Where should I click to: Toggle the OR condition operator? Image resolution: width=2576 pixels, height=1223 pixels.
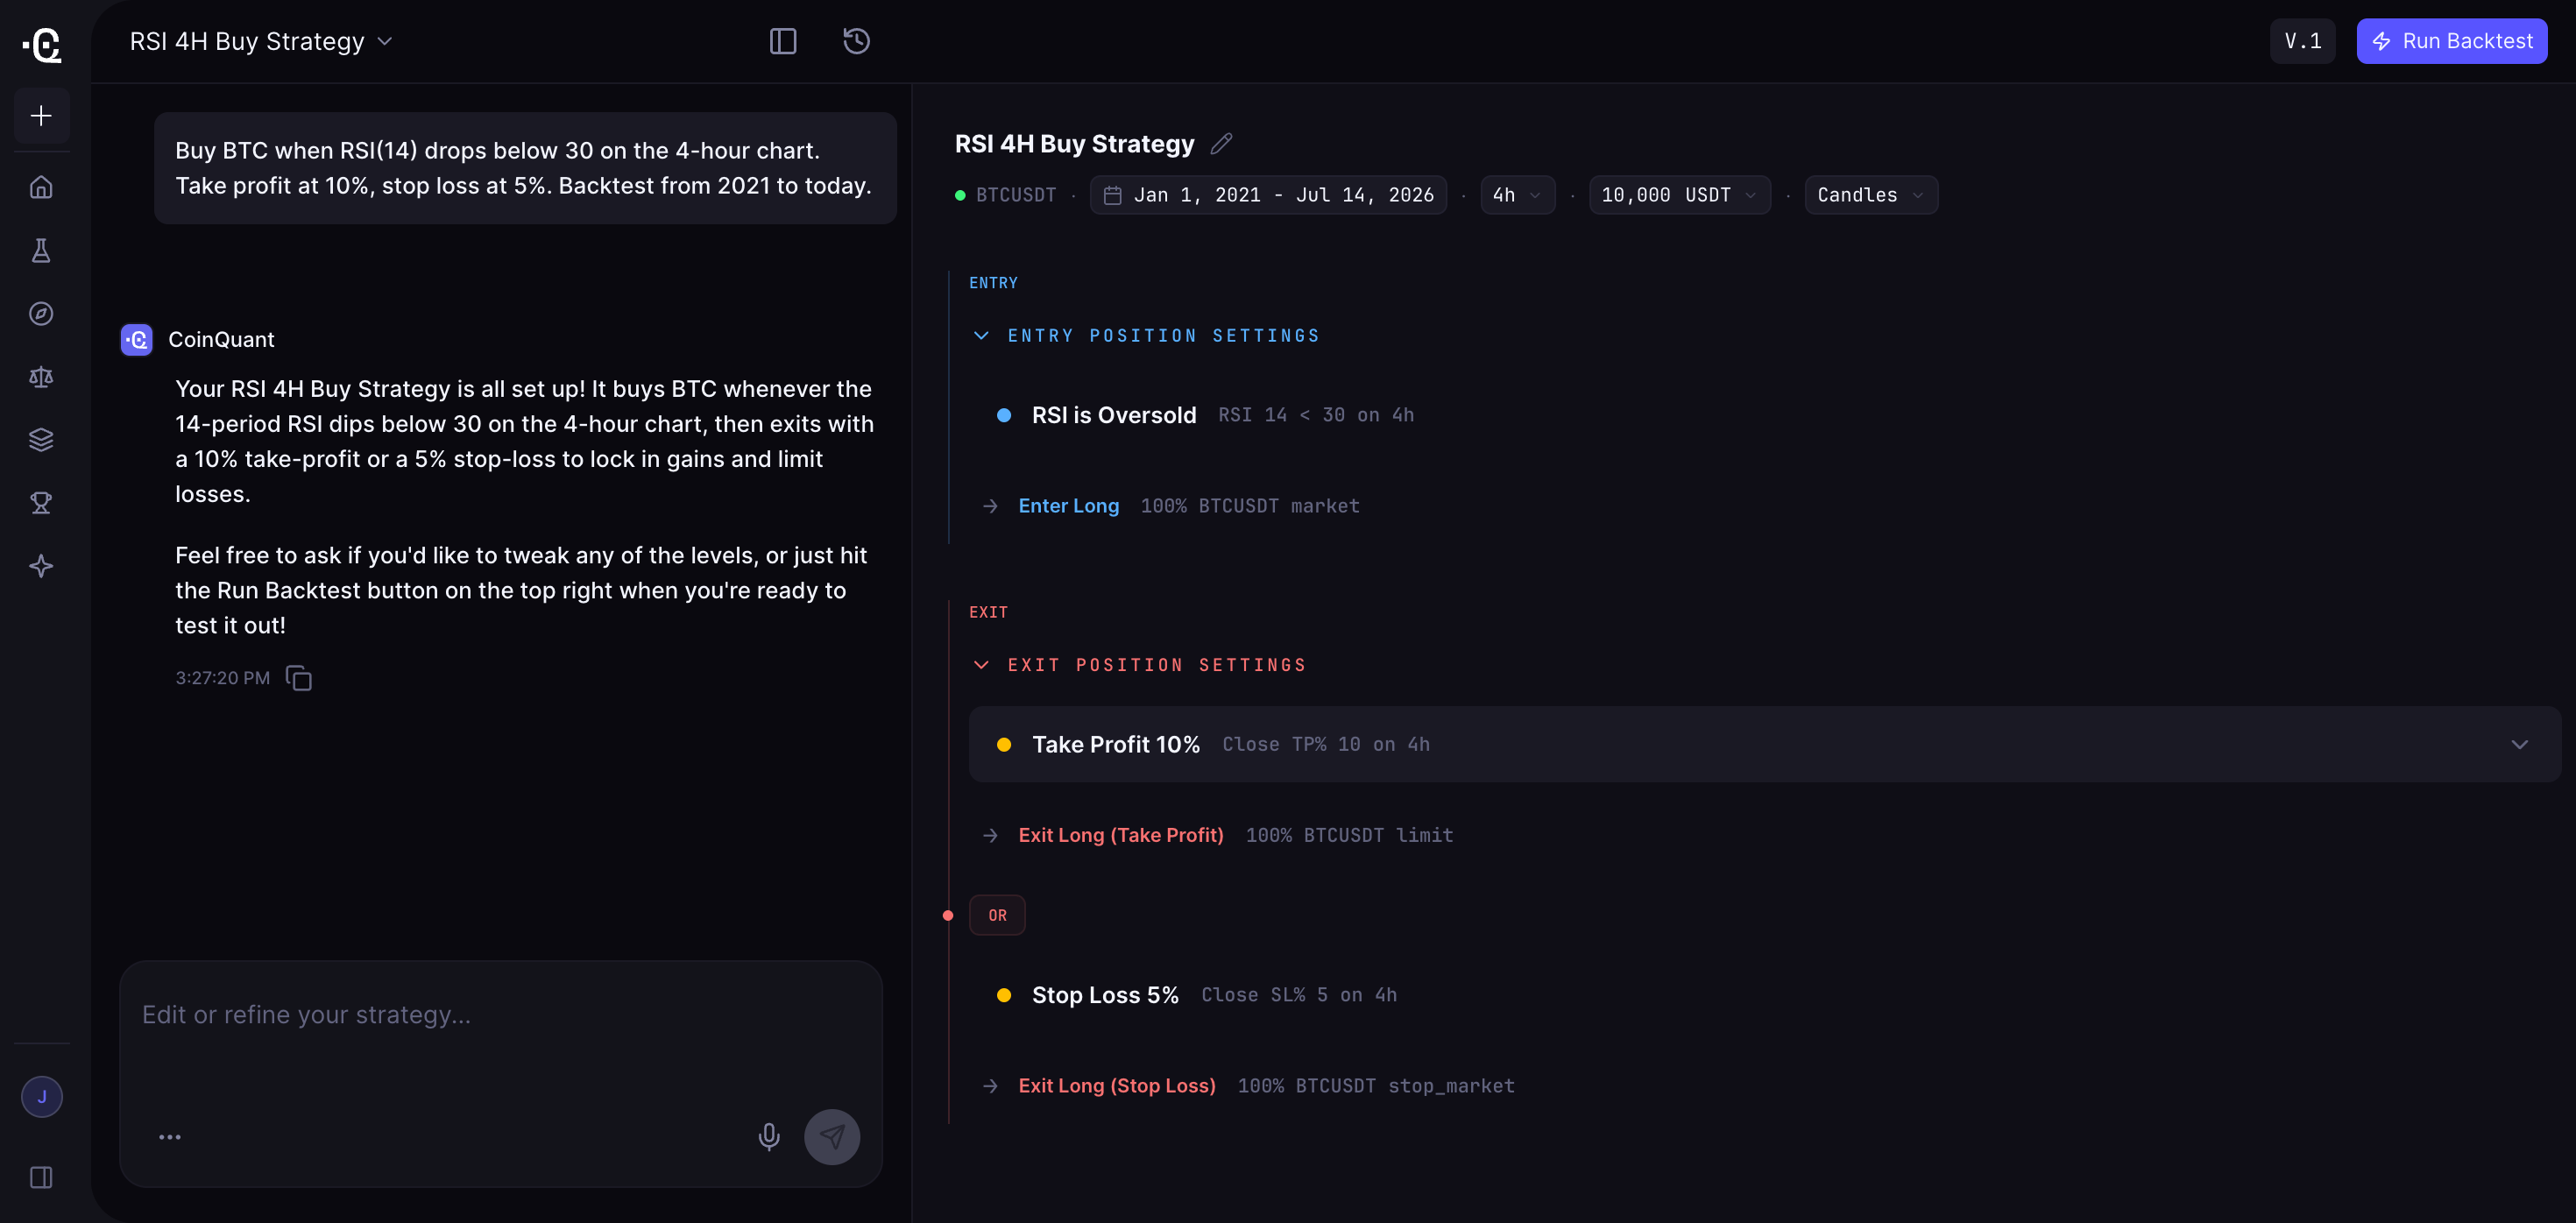coord(996,915)
